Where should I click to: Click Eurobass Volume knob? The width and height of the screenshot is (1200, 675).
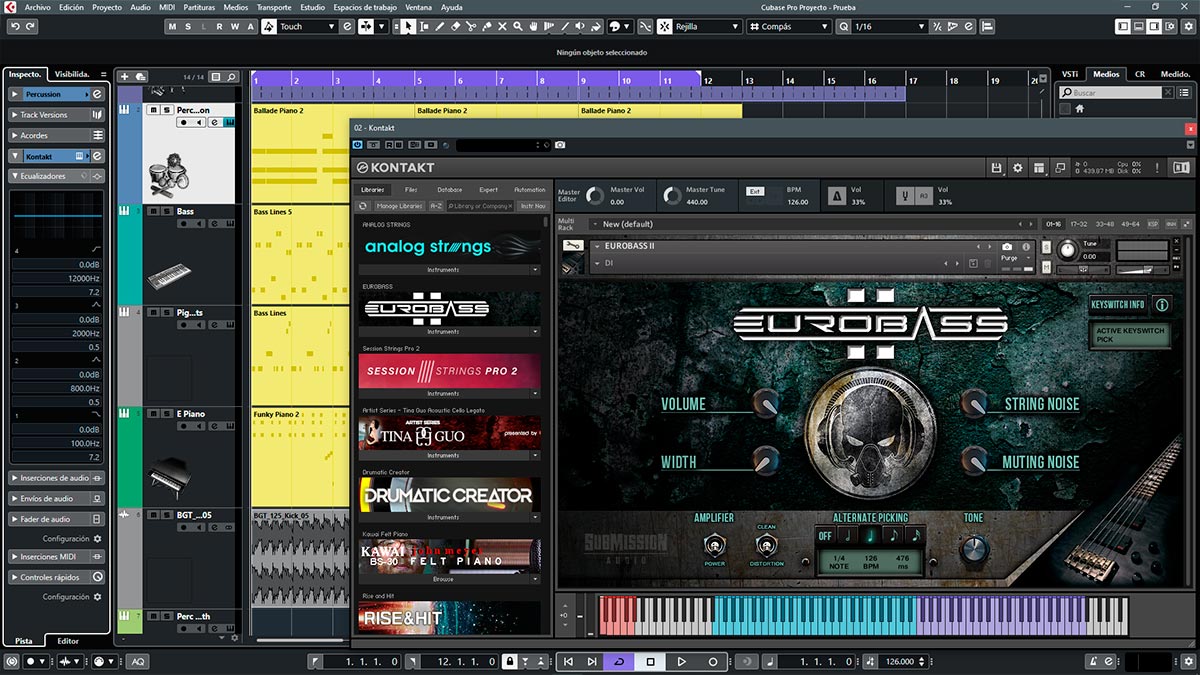click(x=766, y=403)
